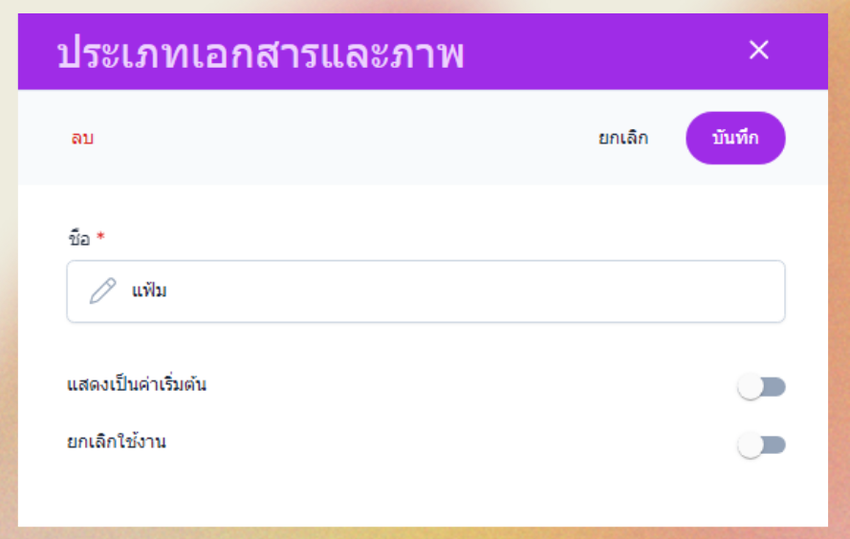Close the dialog with the X icon
Viewport: 850px width, 539px height.
[x=759, y=50]
